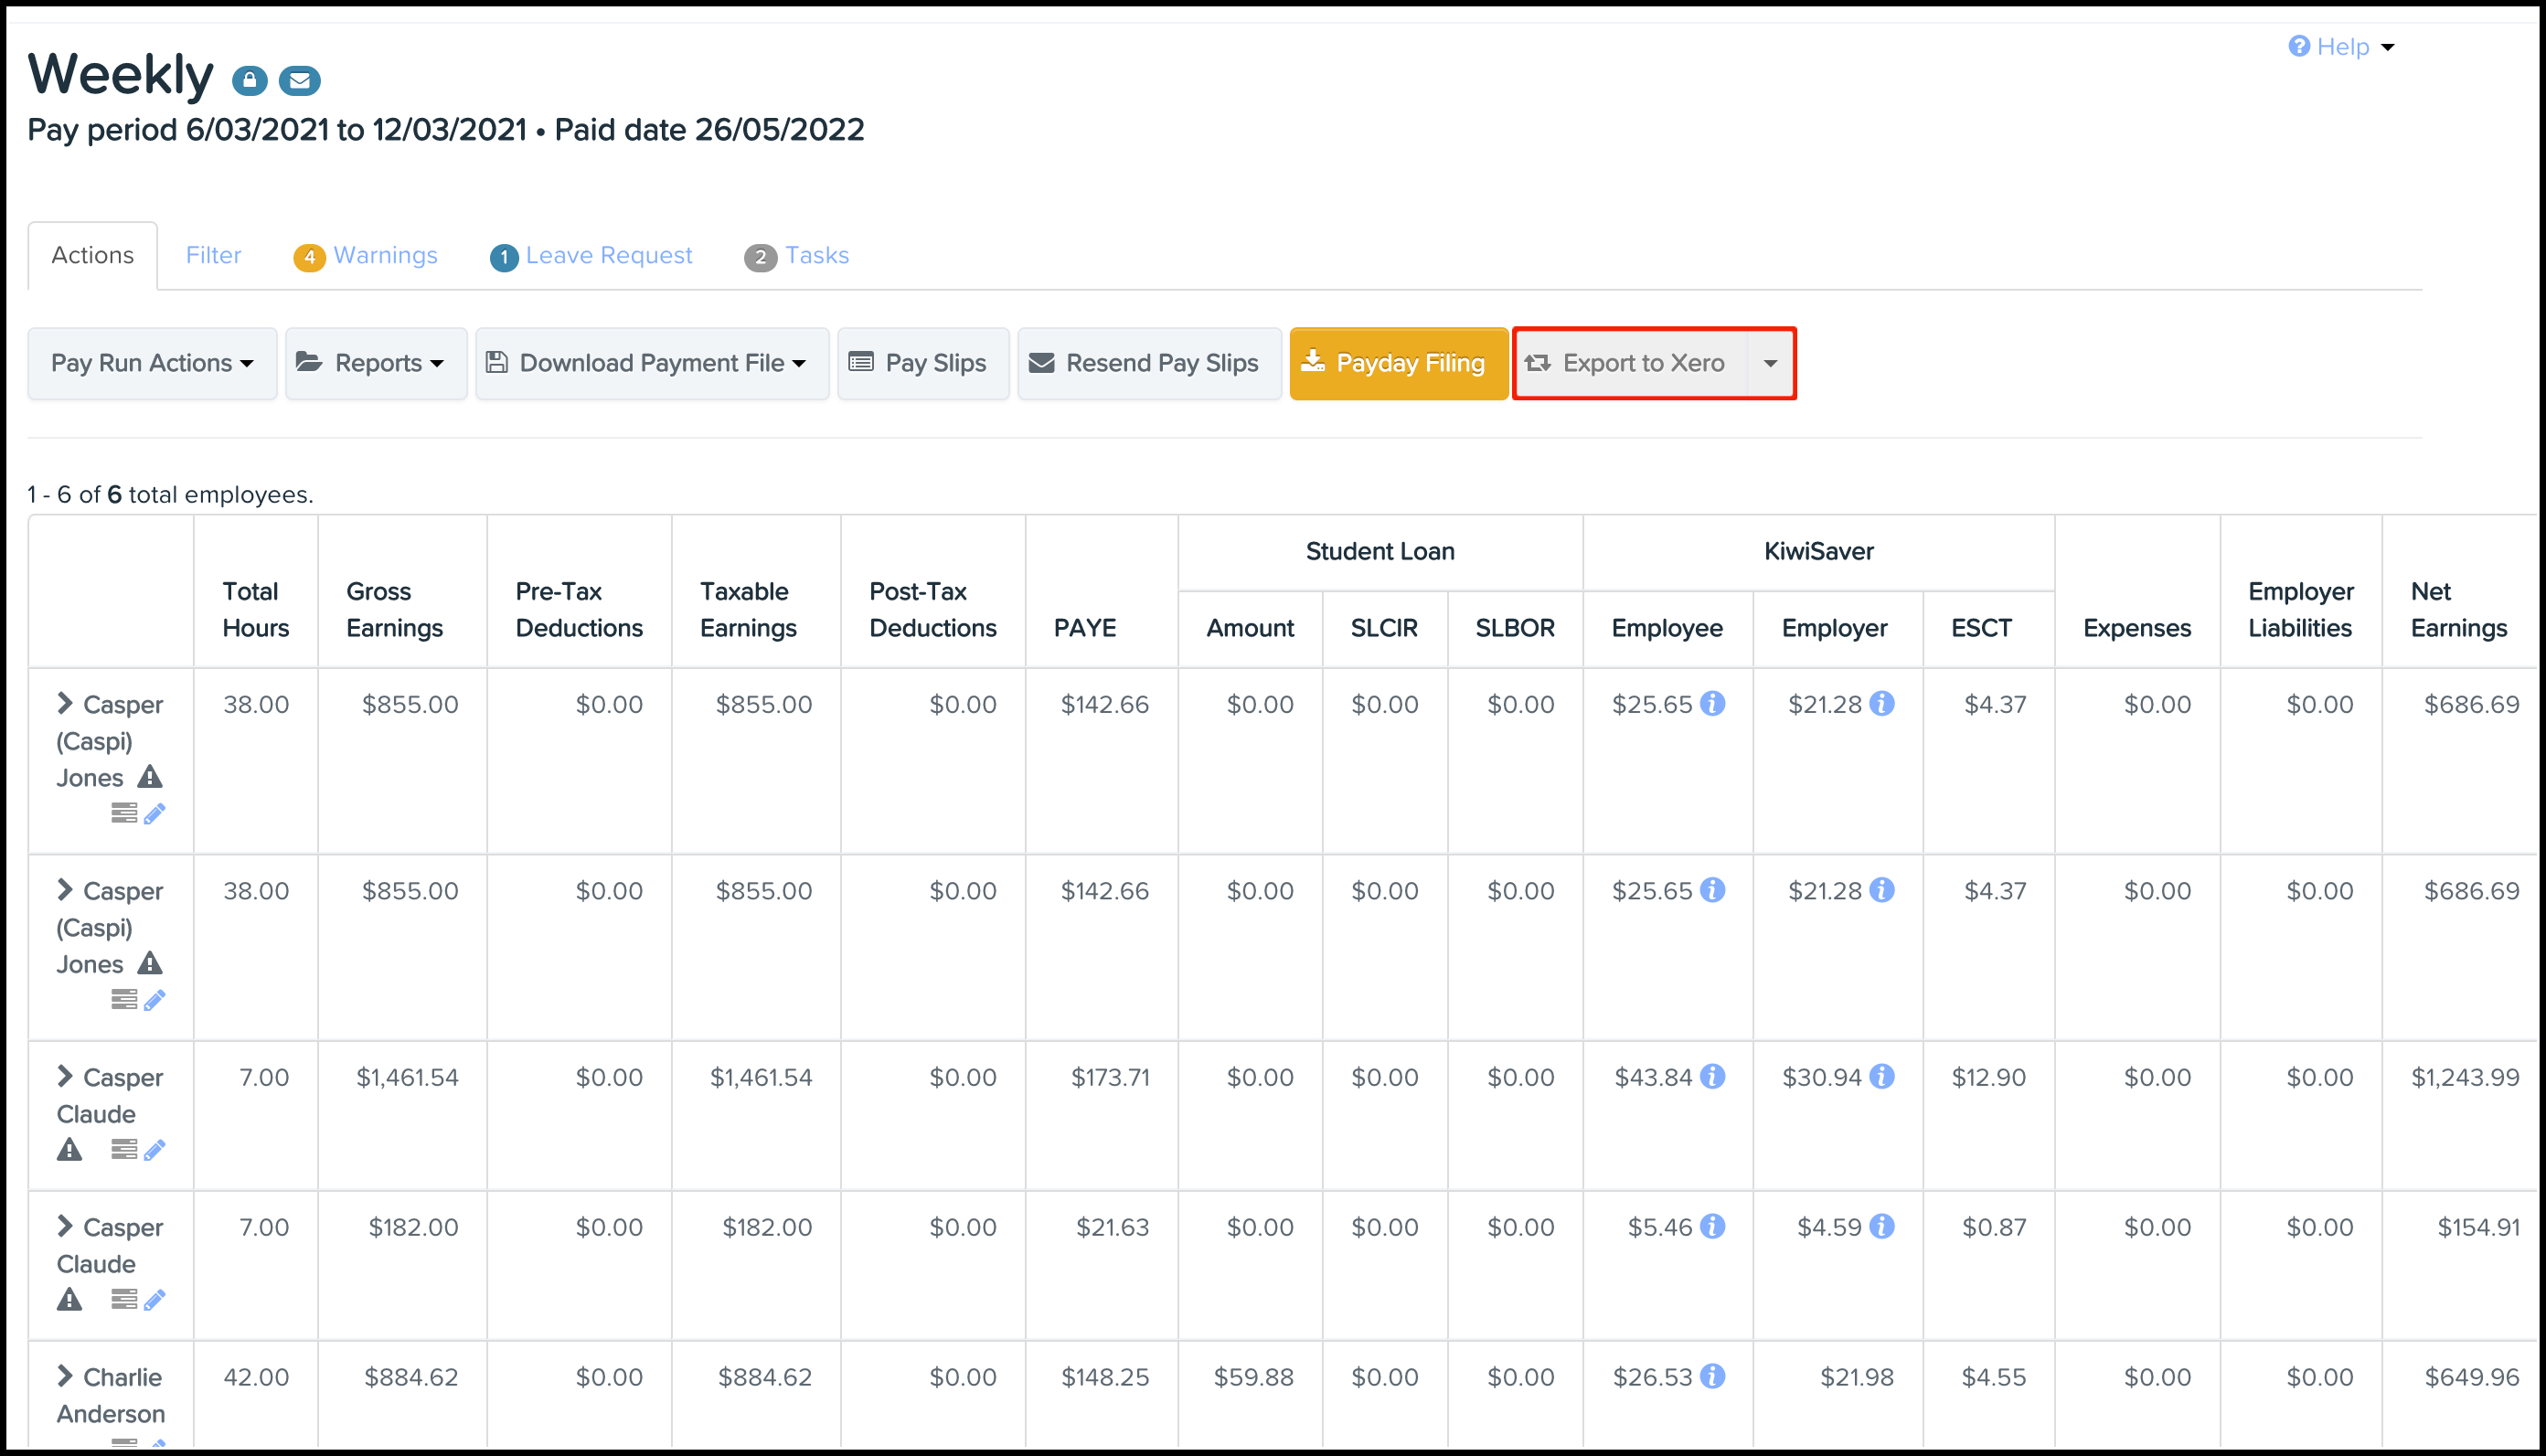Click the lock icon beside Weekly title
This screenshot has height=1456, width=2546.
pos(249,80)
